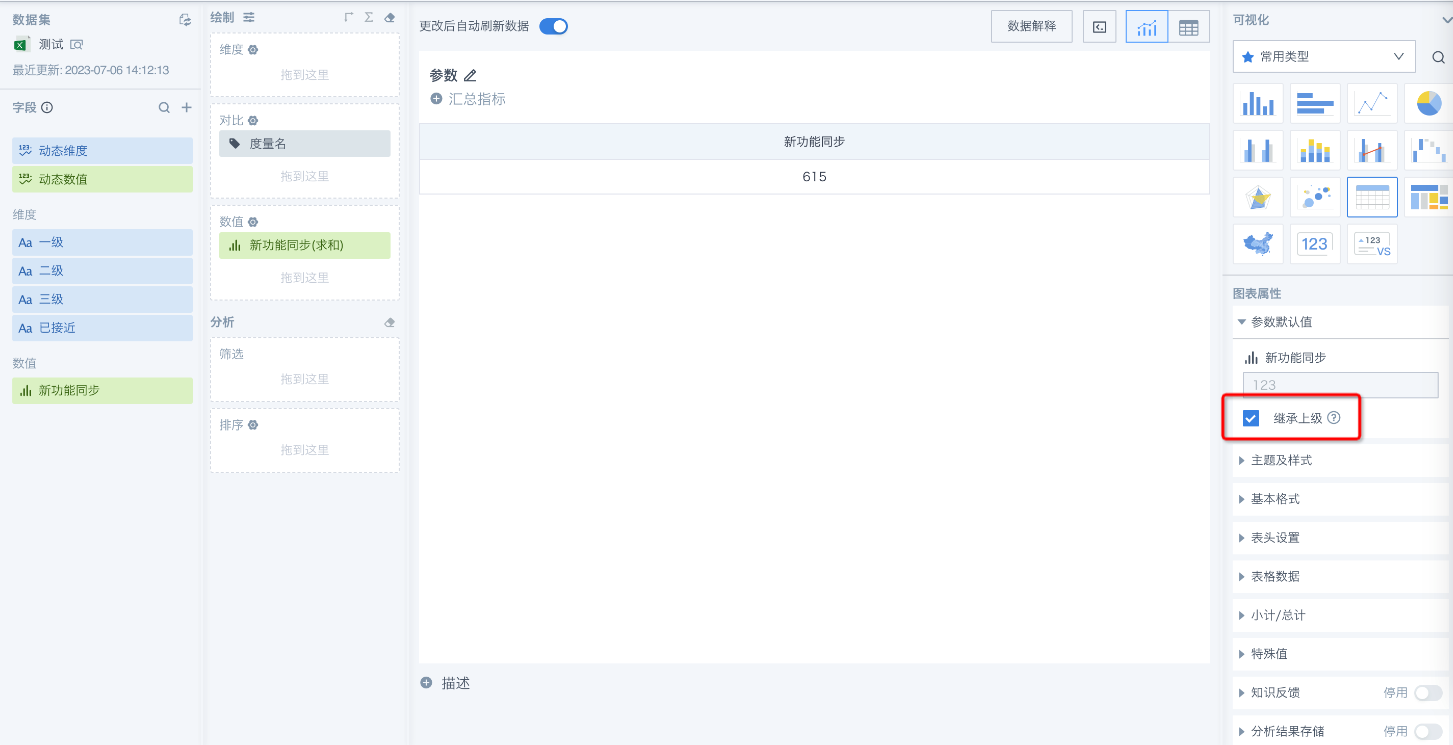The height and width of the screenshot is (745, 1453).
Task: Switch to the data table view tab
Action: tap(1188, 28)
